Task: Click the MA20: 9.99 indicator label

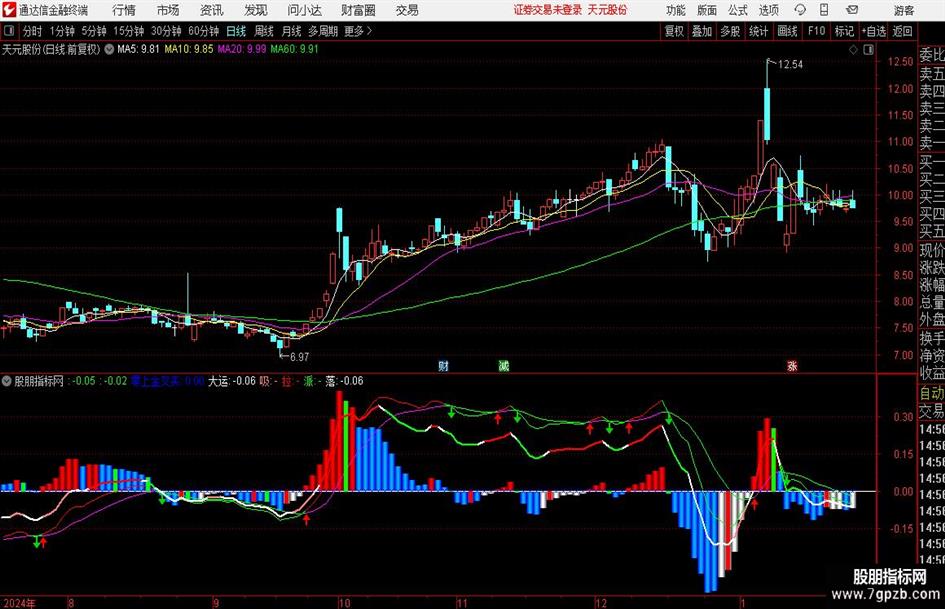Action: [x=242, y=49]
